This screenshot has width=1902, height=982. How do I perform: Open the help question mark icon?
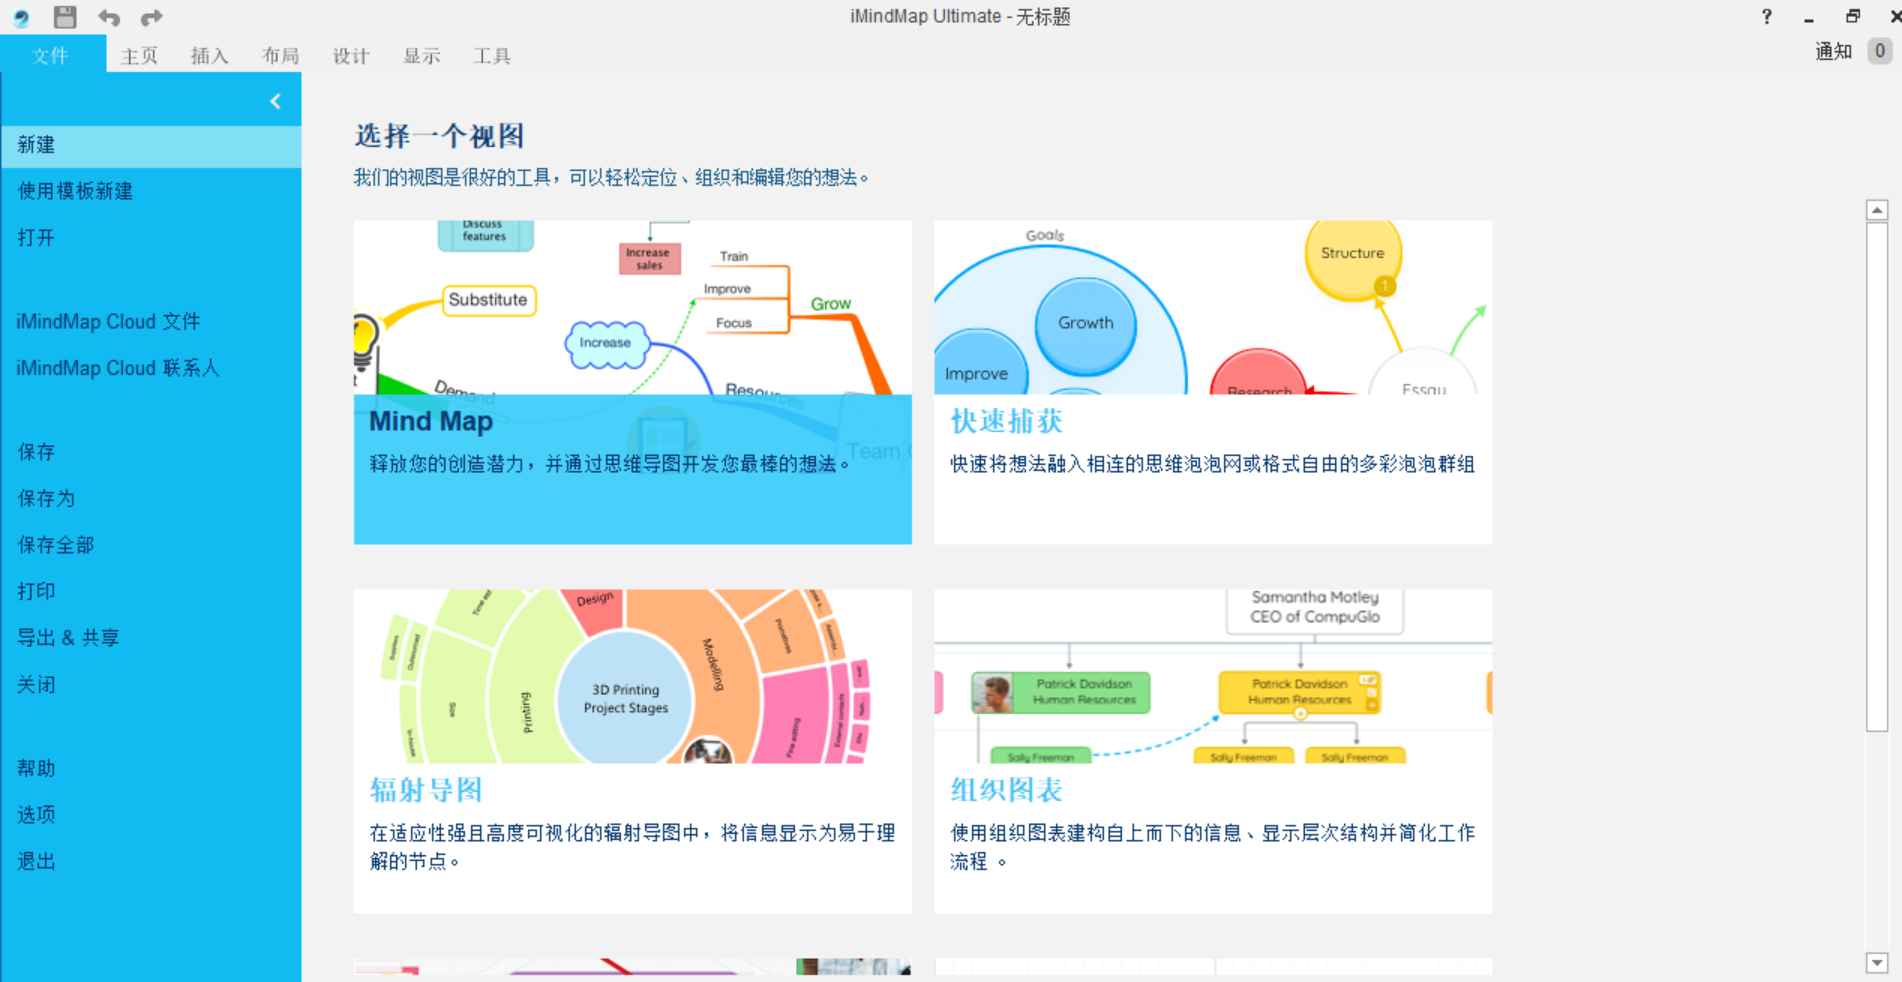(1766, 16)
